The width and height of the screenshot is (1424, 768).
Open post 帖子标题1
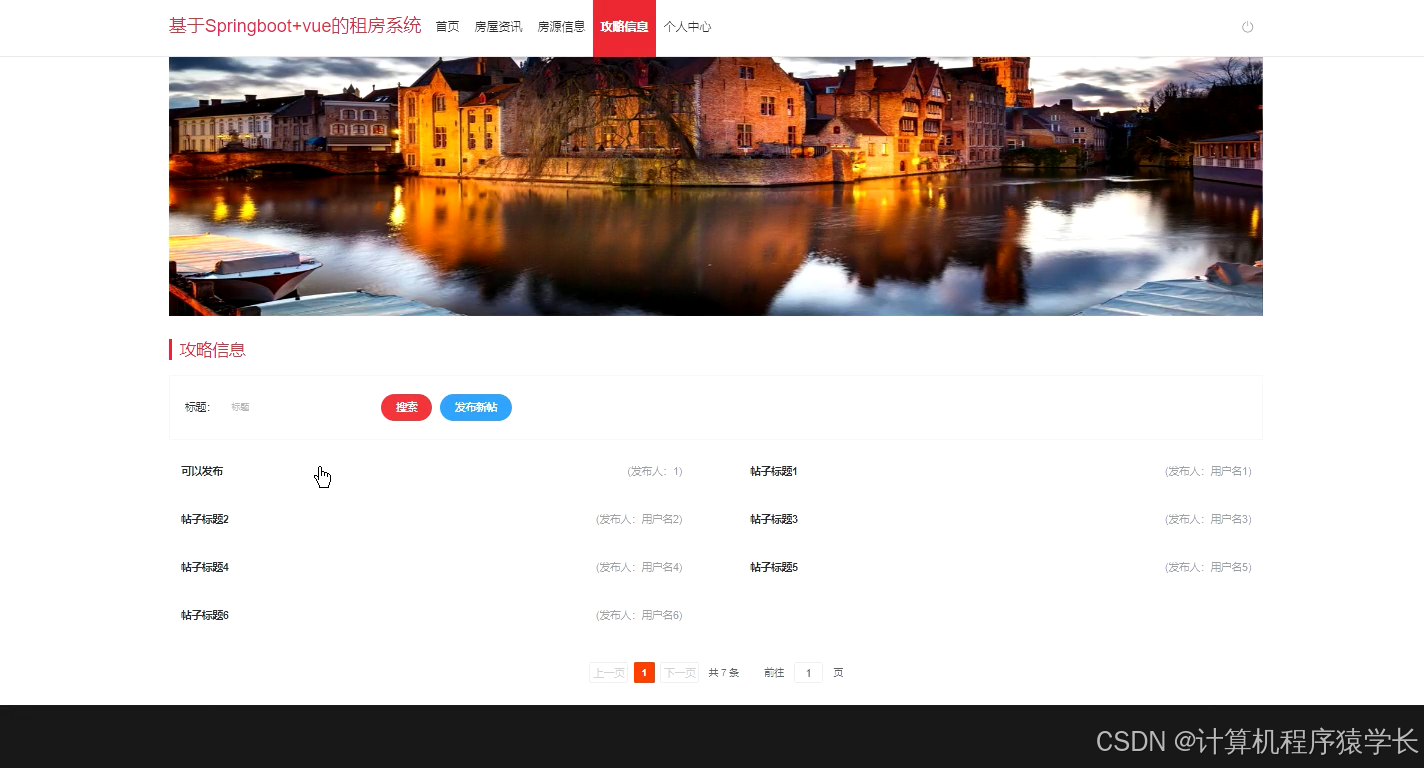[x=774, y=471]
